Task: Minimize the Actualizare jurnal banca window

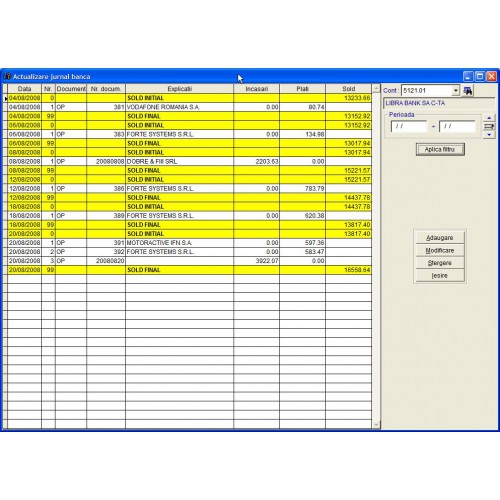Action: pyautogui.click(x=468, y=77)
